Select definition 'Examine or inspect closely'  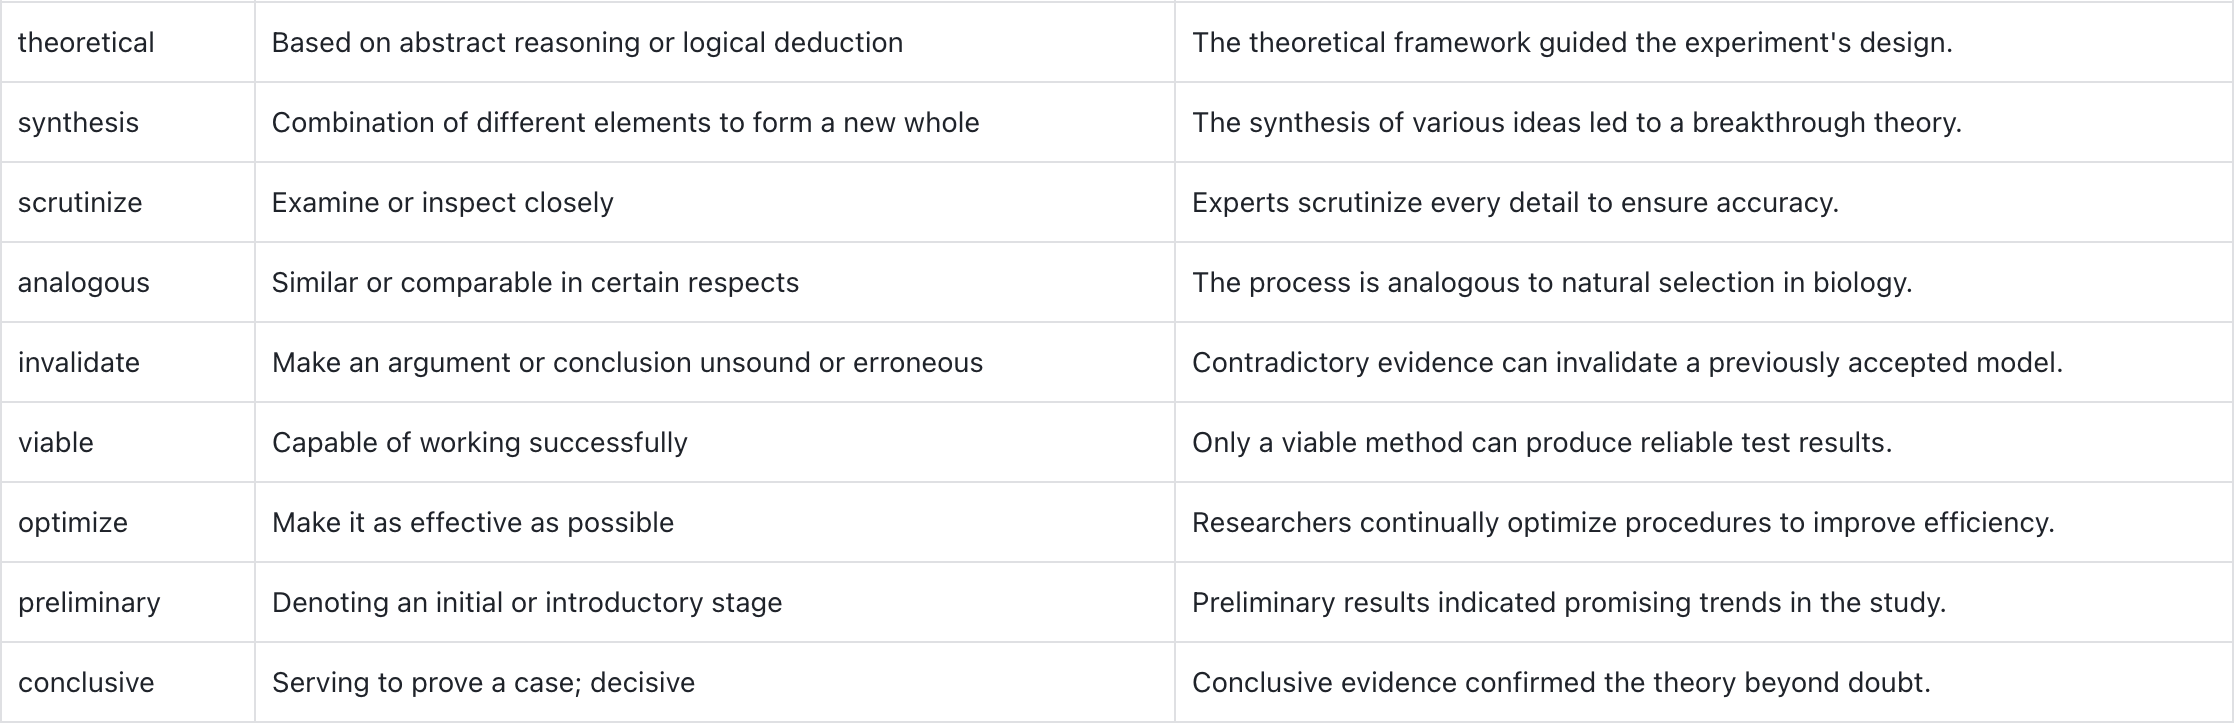coord(442,203)
